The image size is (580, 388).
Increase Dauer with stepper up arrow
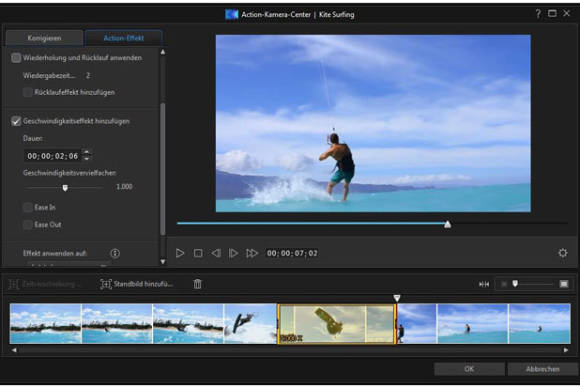click(x=87, y=152)
